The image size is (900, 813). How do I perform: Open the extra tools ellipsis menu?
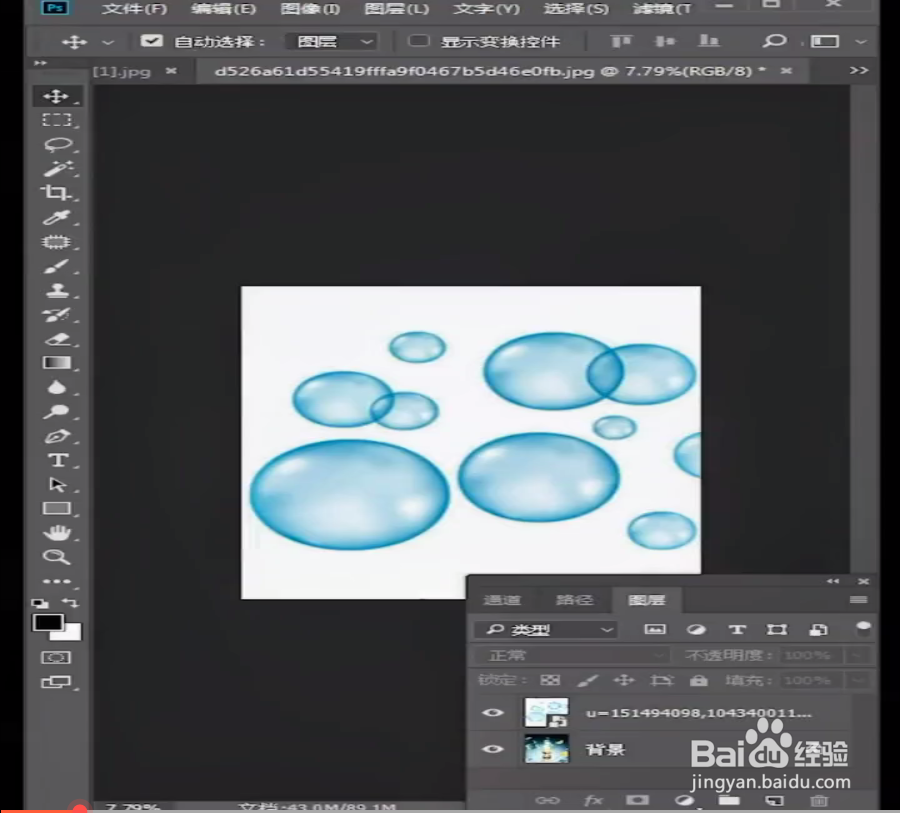click(x=56, y=581)
